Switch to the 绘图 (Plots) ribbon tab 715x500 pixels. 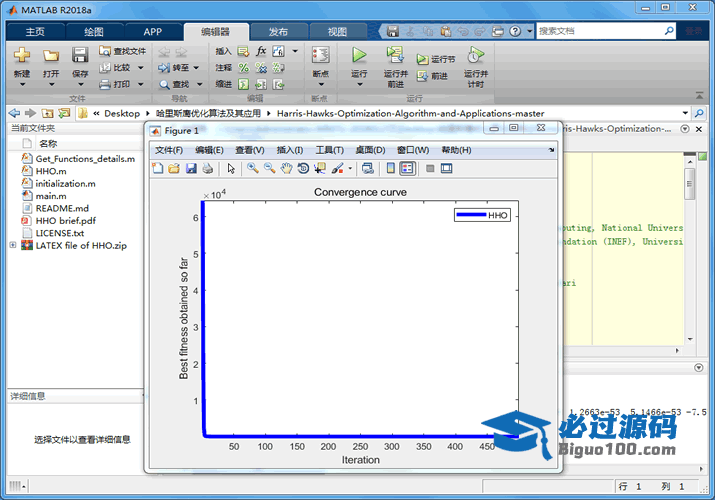pos(93,31)
